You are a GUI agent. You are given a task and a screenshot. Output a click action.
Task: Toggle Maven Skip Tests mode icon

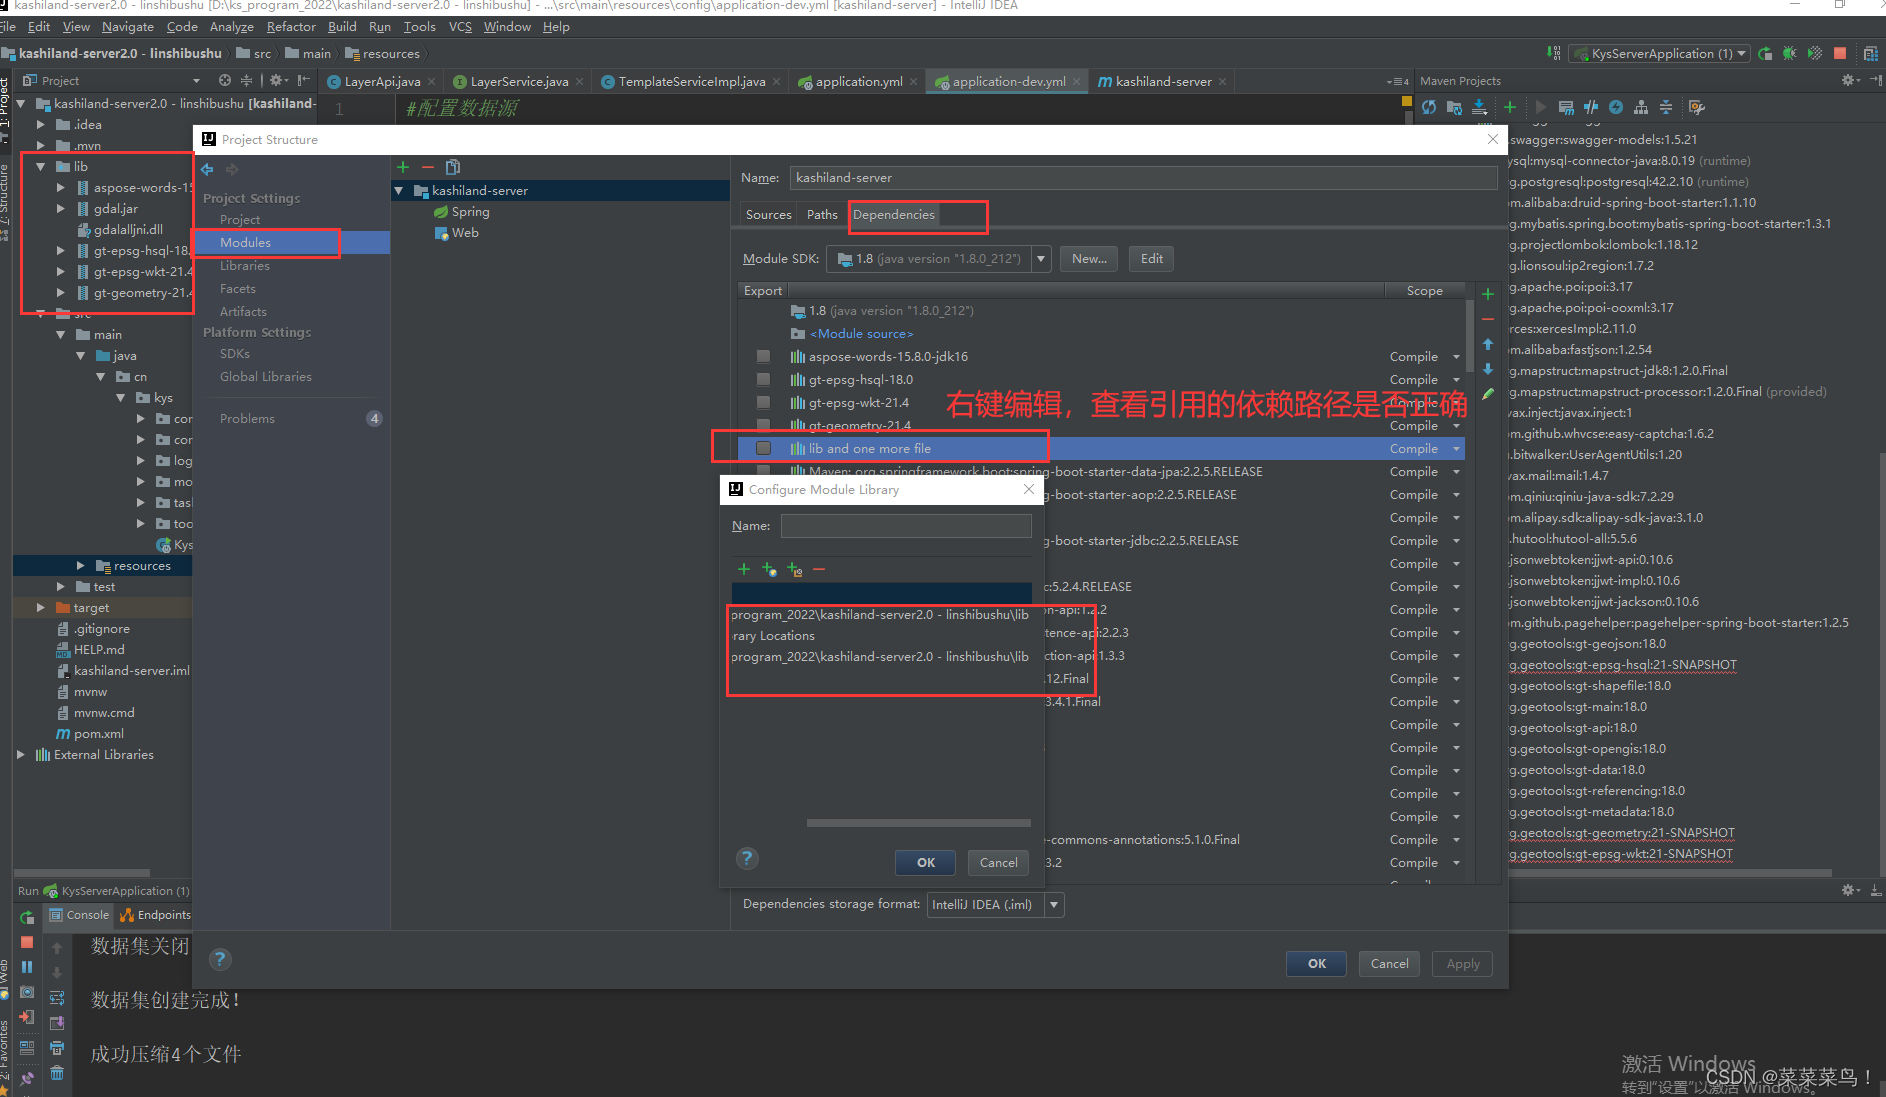pos(1616,107)
